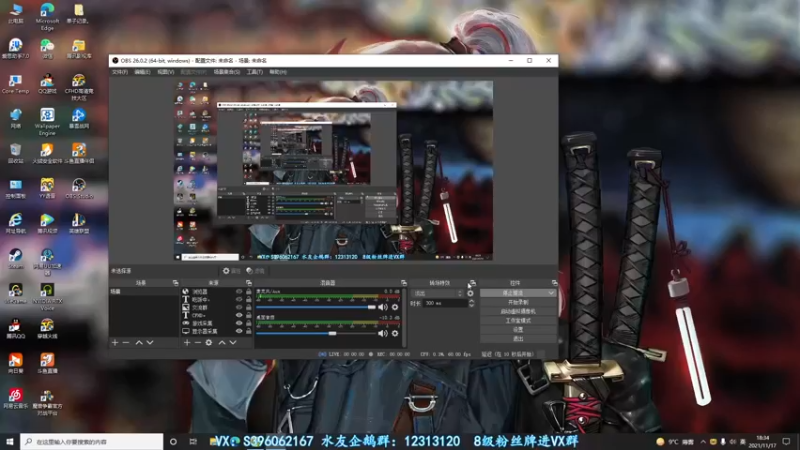Mute the Mic/Aux speaker icon
This screenshot has width=800, height=450.
point(383,307)
